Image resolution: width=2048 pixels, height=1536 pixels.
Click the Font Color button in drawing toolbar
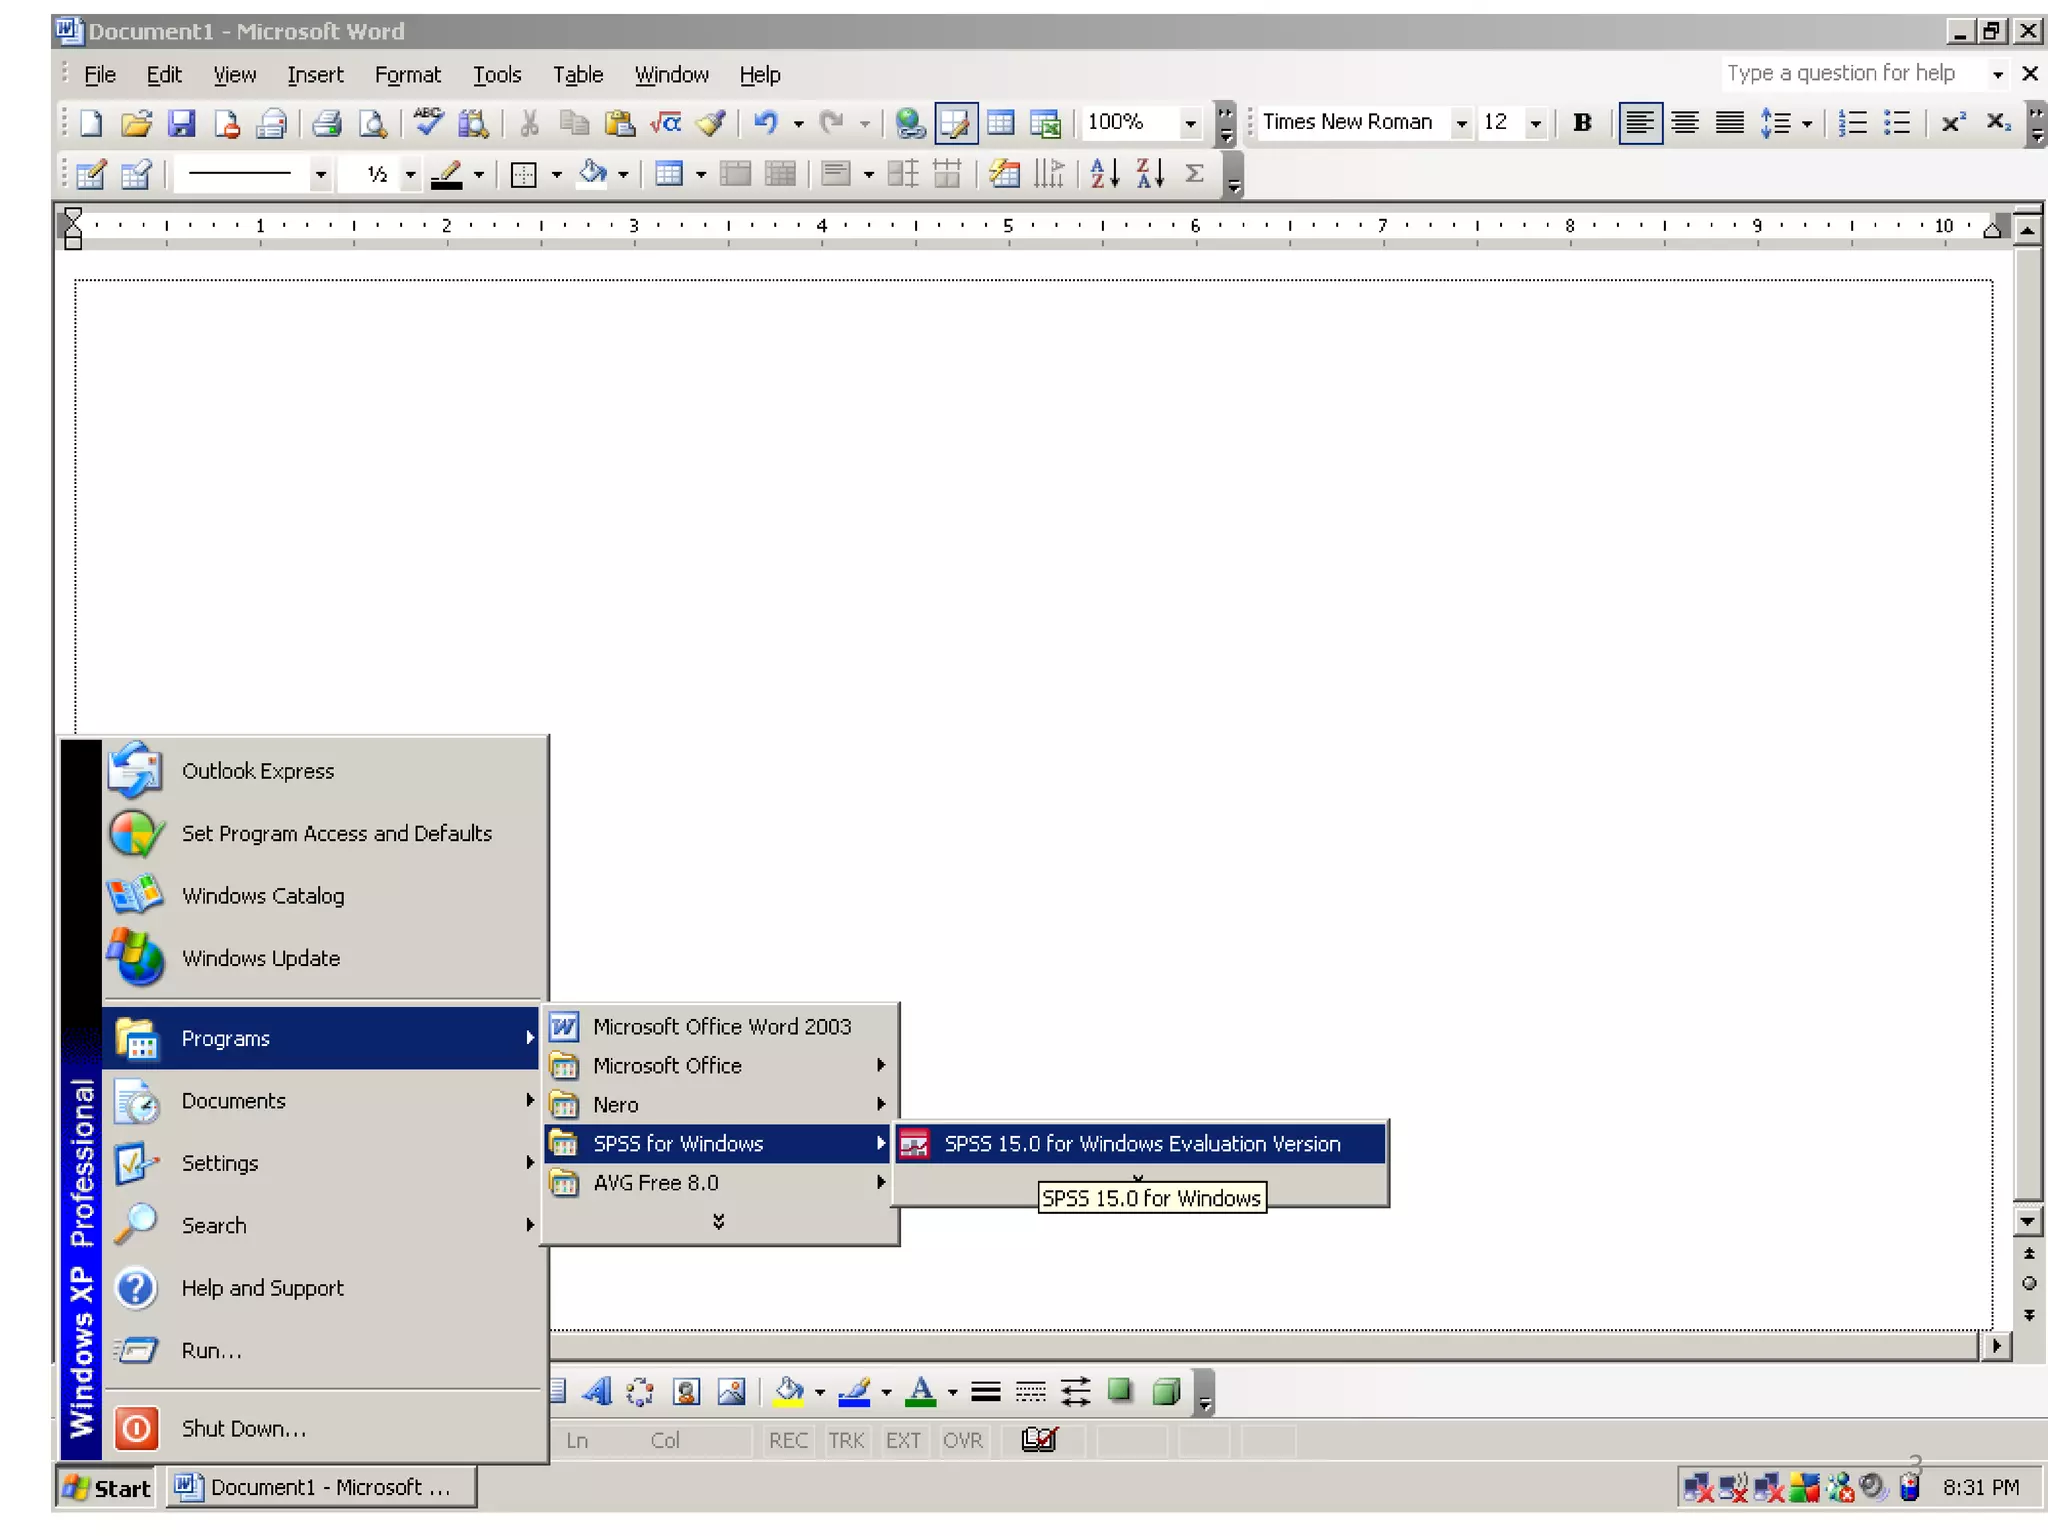tap(921, 1392)
